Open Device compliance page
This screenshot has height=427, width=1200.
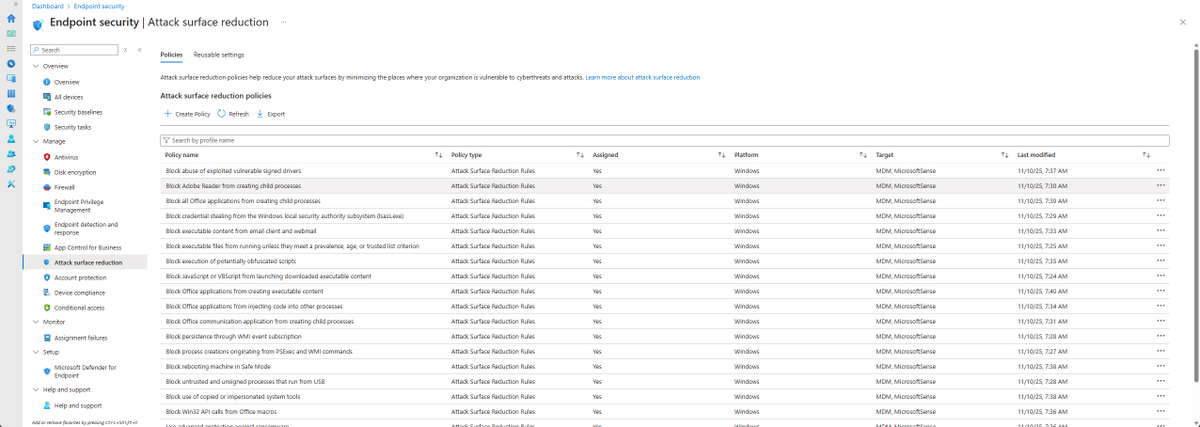click(x=79, y=292)
